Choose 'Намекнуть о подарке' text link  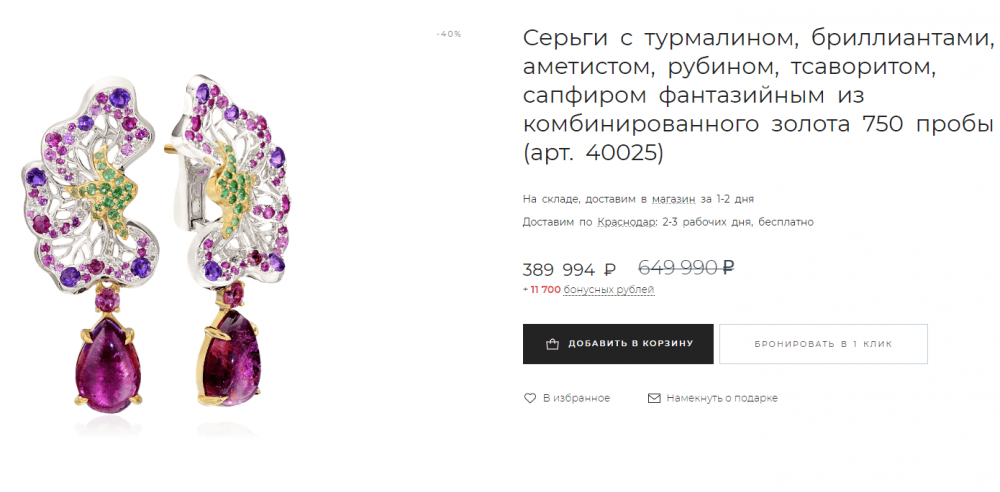tap(722, 398)
